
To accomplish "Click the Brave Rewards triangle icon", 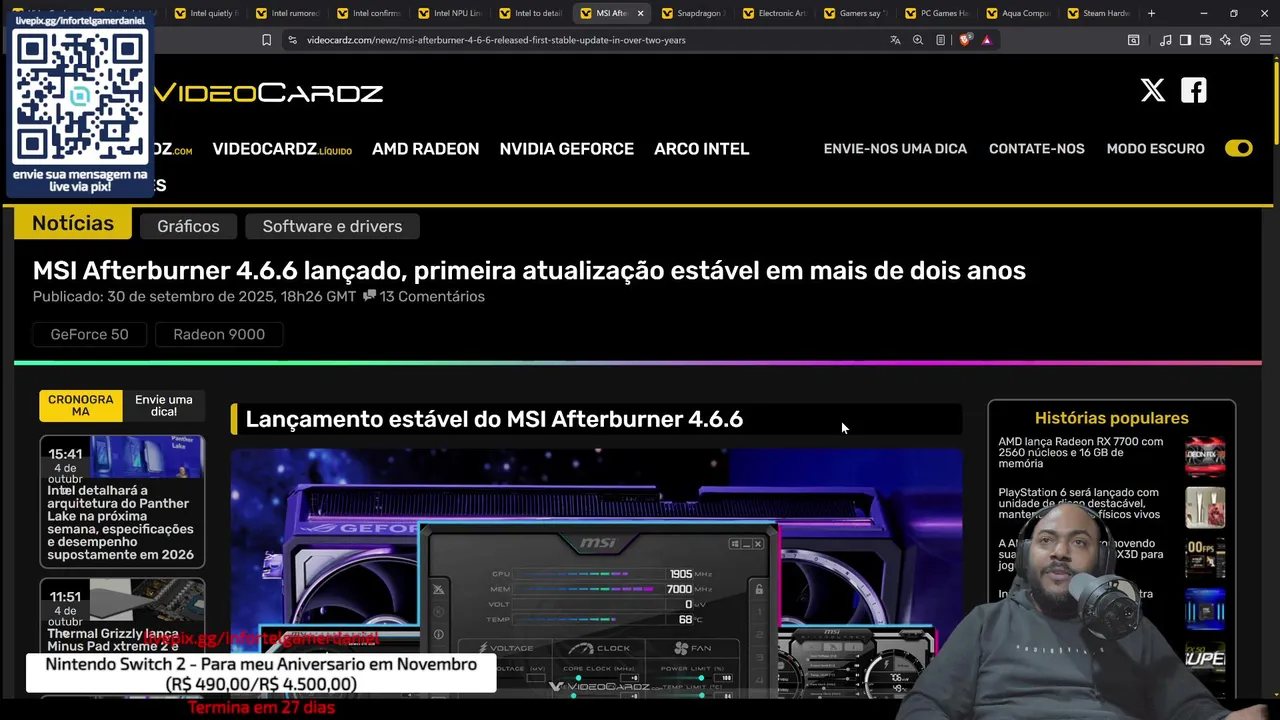I will tap(987, 40).
